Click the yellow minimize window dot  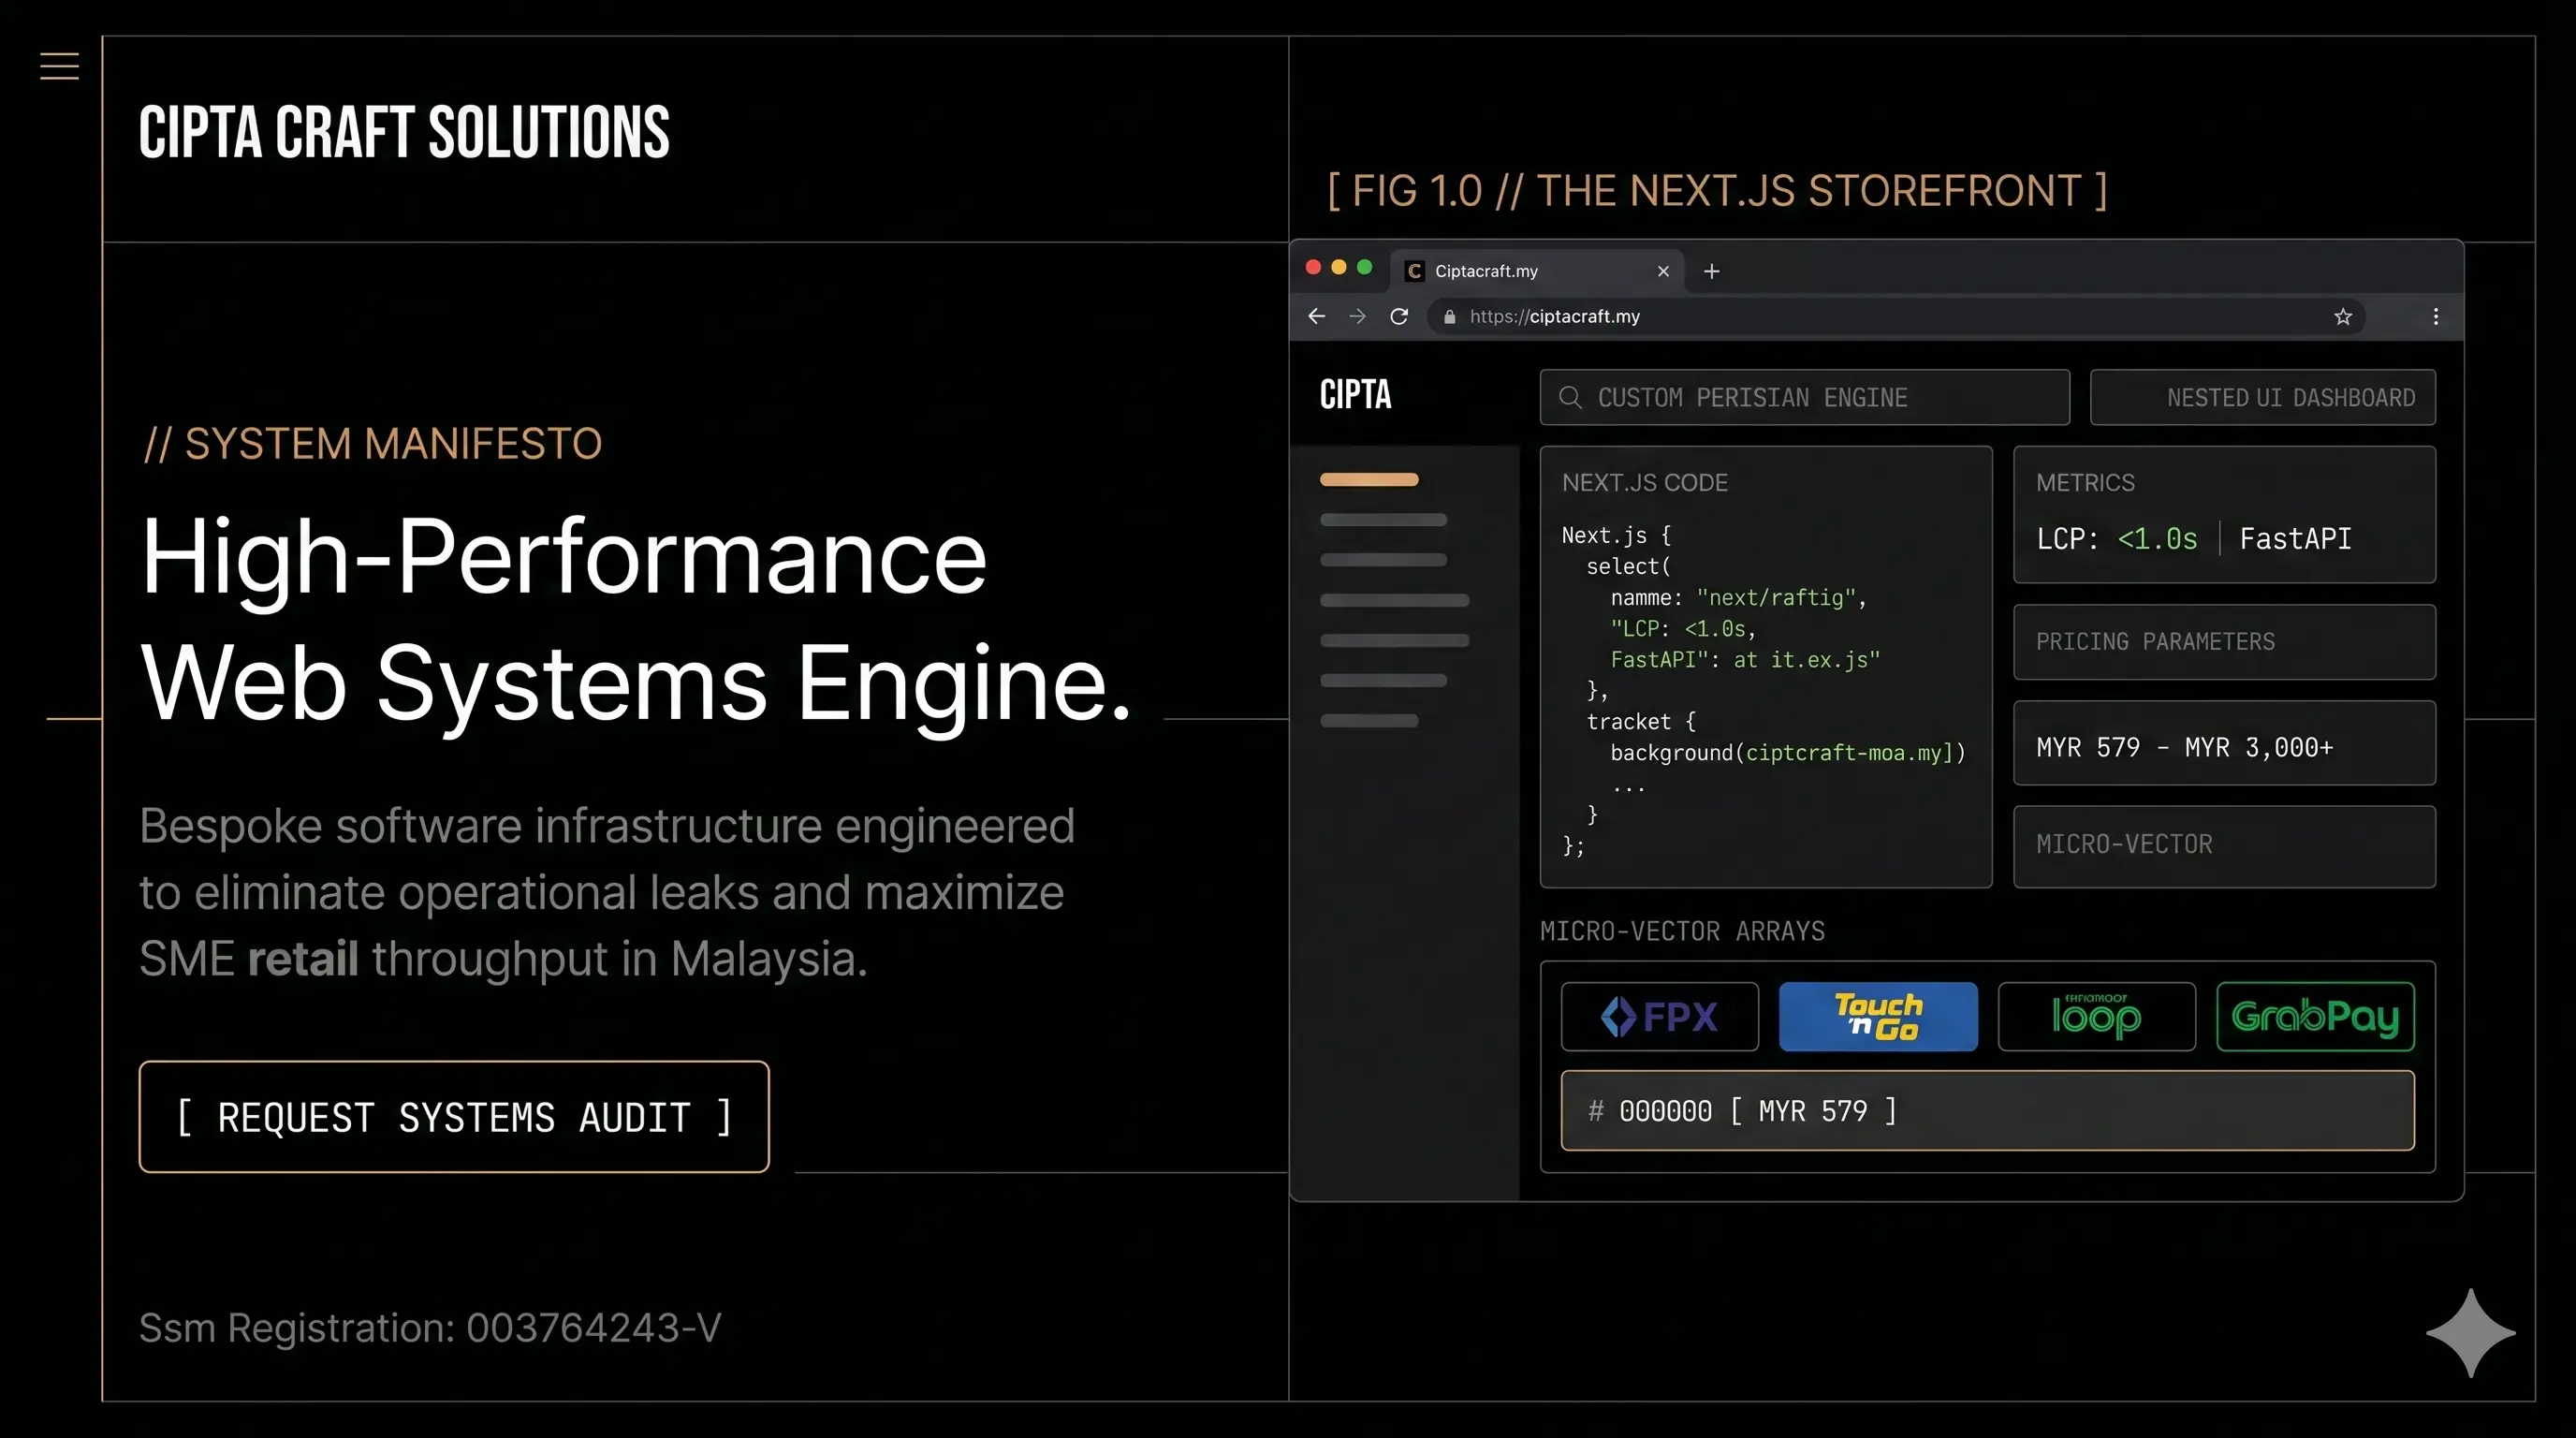(x=1339, y=267)
